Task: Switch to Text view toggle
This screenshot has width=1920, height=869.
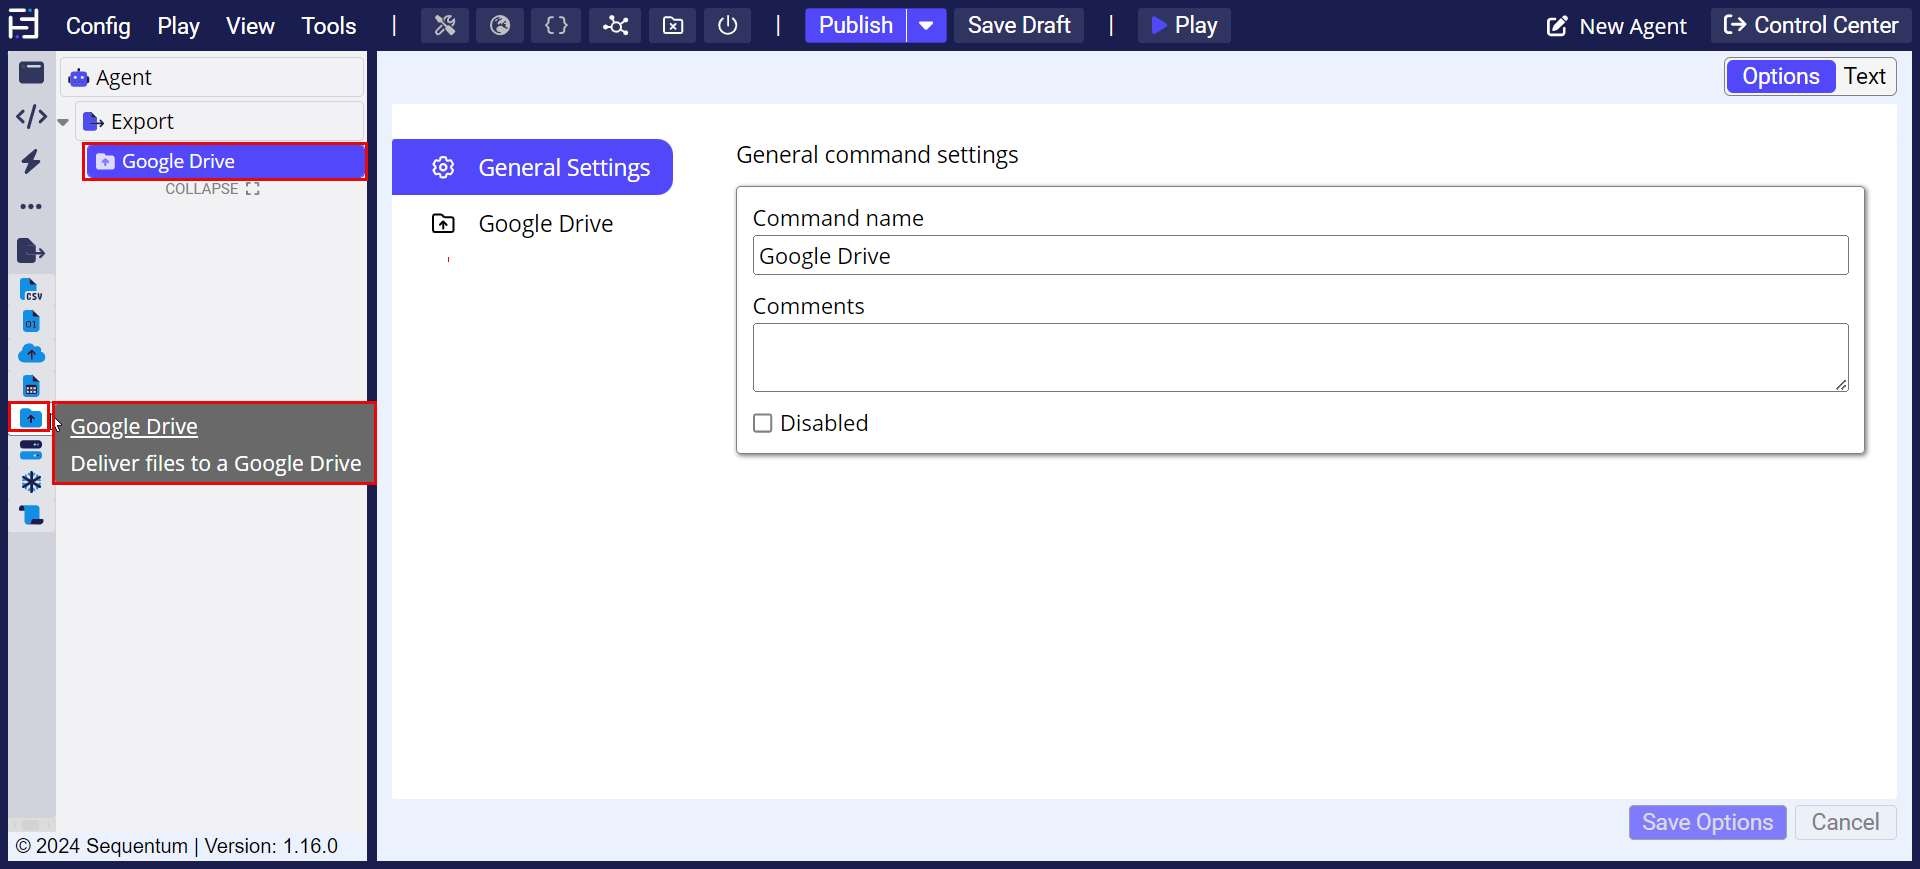Action: pos(1865,76)
